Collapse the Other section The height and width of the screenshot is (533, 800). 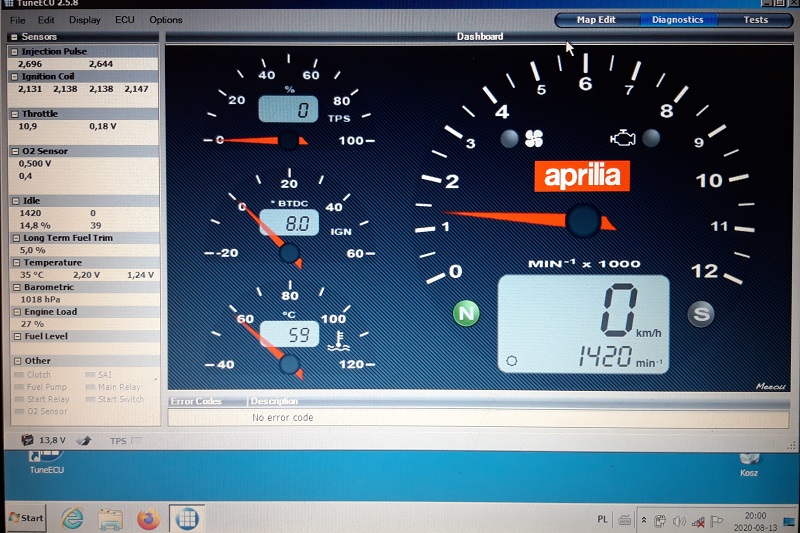coord(18,361)
